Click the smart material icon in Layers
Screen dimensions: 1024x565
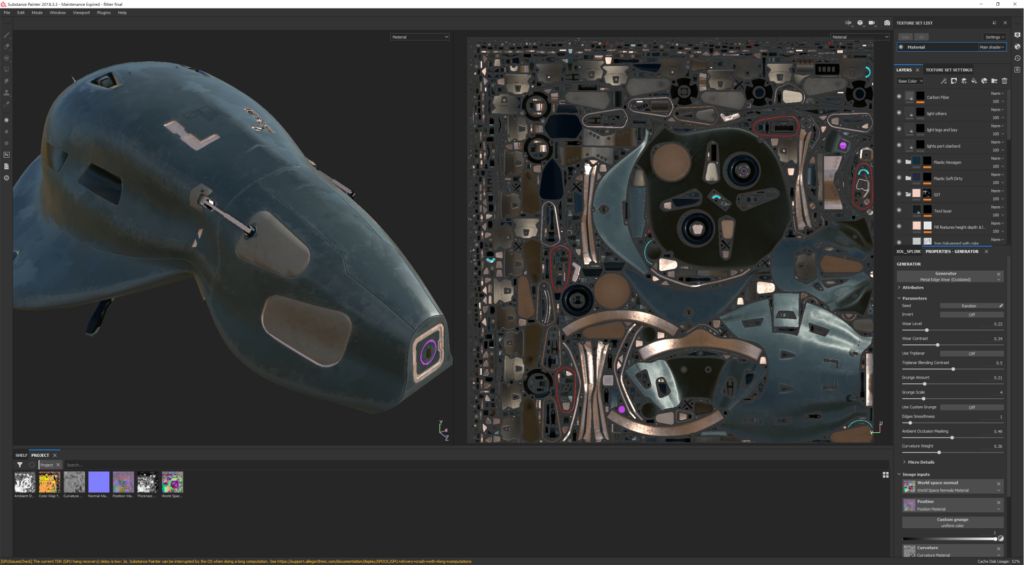pyautogui.click(x=984, y=81)
